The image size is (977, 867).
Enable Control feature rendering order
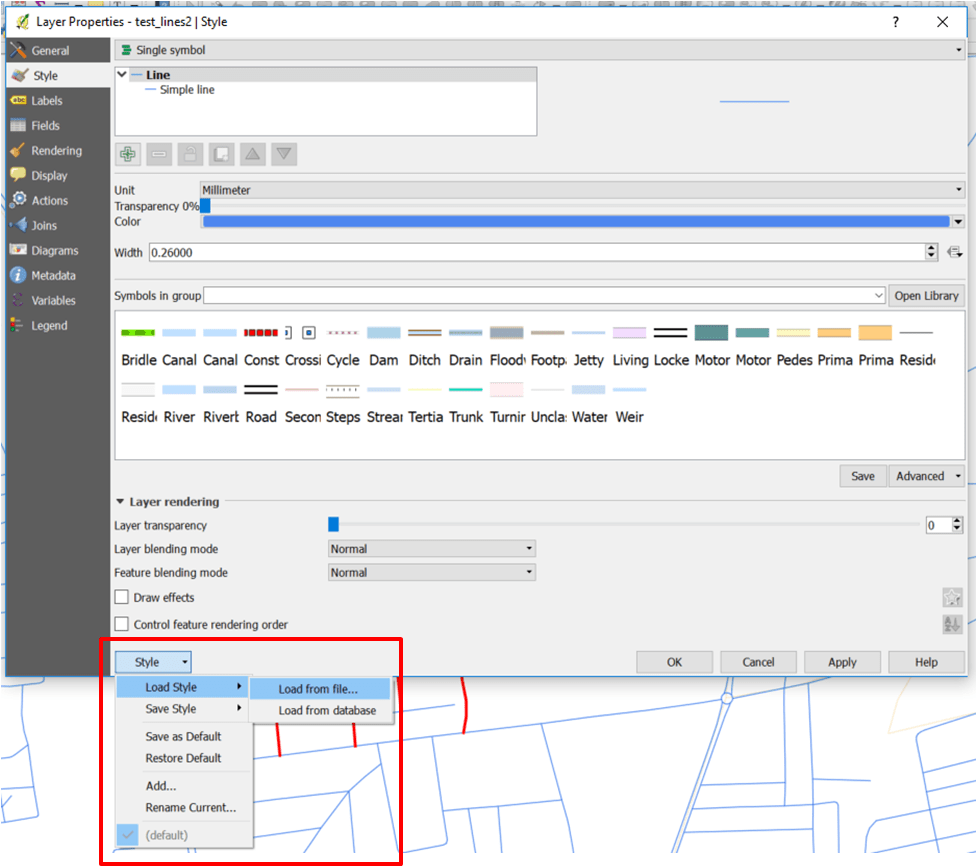click(122, 624)
